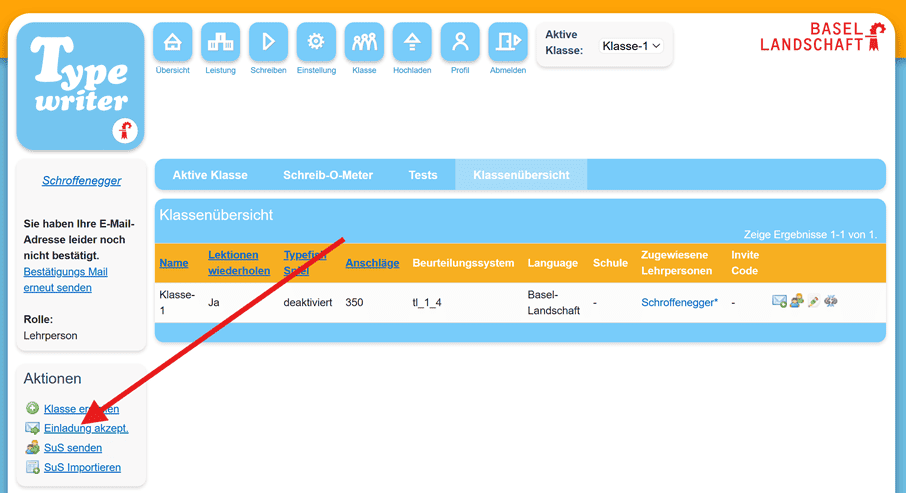
Task: Select the Aktive Klasse tab
Action: (x=210, y=175)
